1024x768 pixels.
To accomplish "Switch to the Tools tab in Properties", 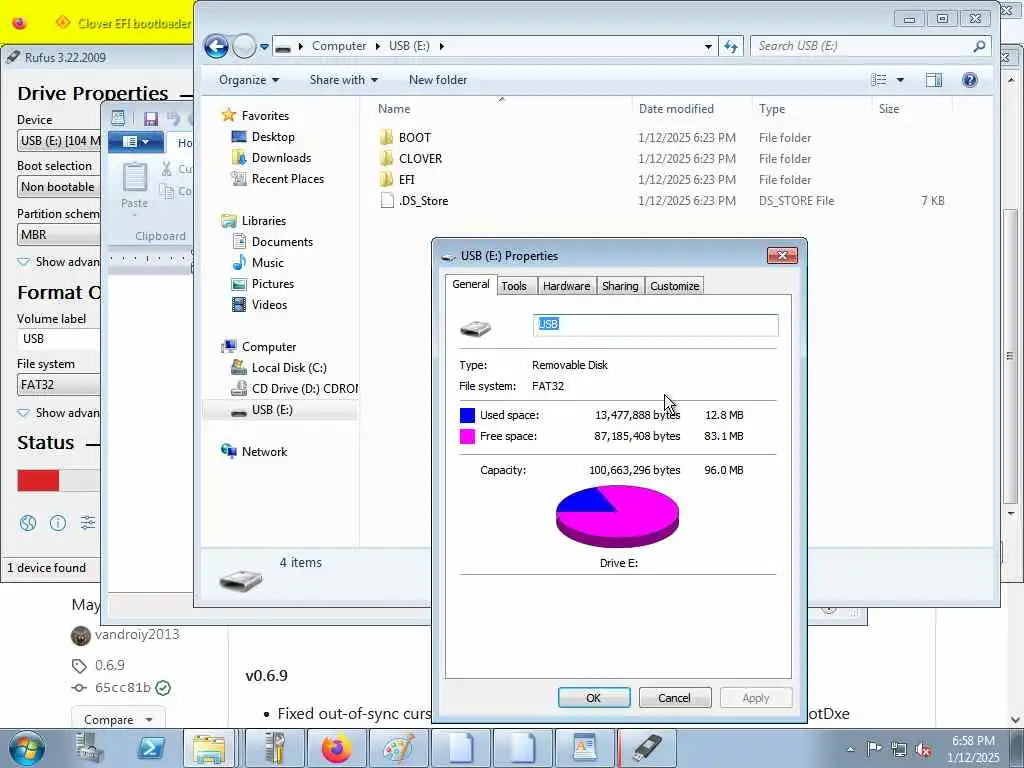I will 514,286.
